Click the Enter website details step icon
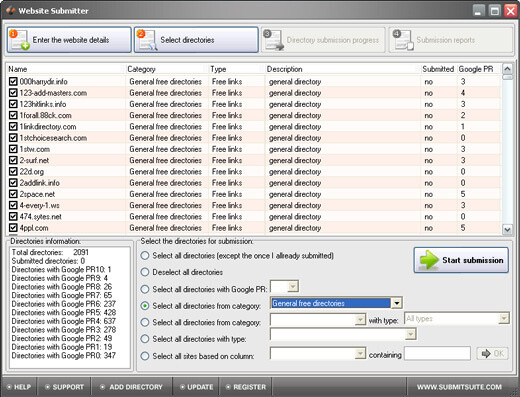520x397 pixels. pos(19,40)
